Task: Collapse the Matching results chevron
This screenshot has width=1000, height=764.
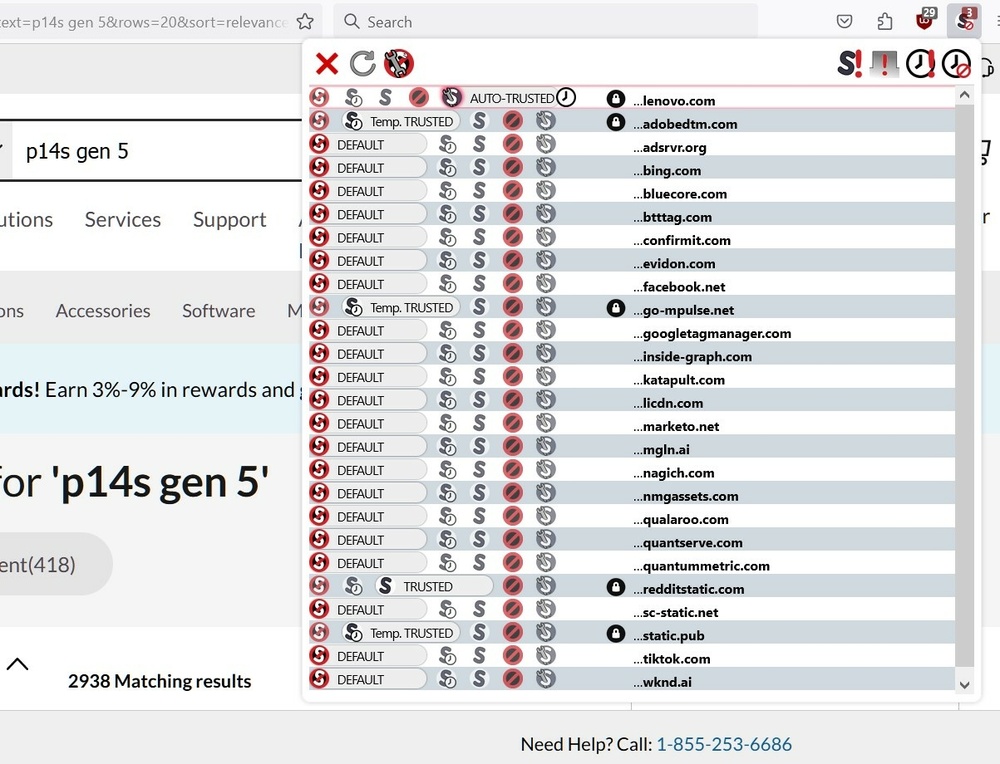Action: (x=18, y=664)
